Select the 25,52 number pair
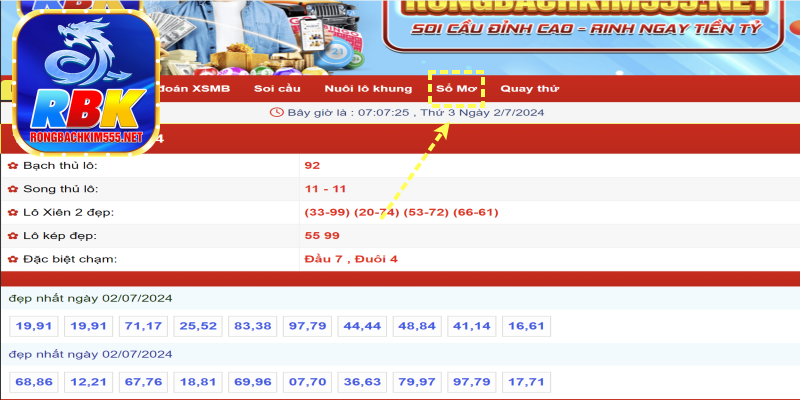The image size is (800, 400). [x=198, y=326]
